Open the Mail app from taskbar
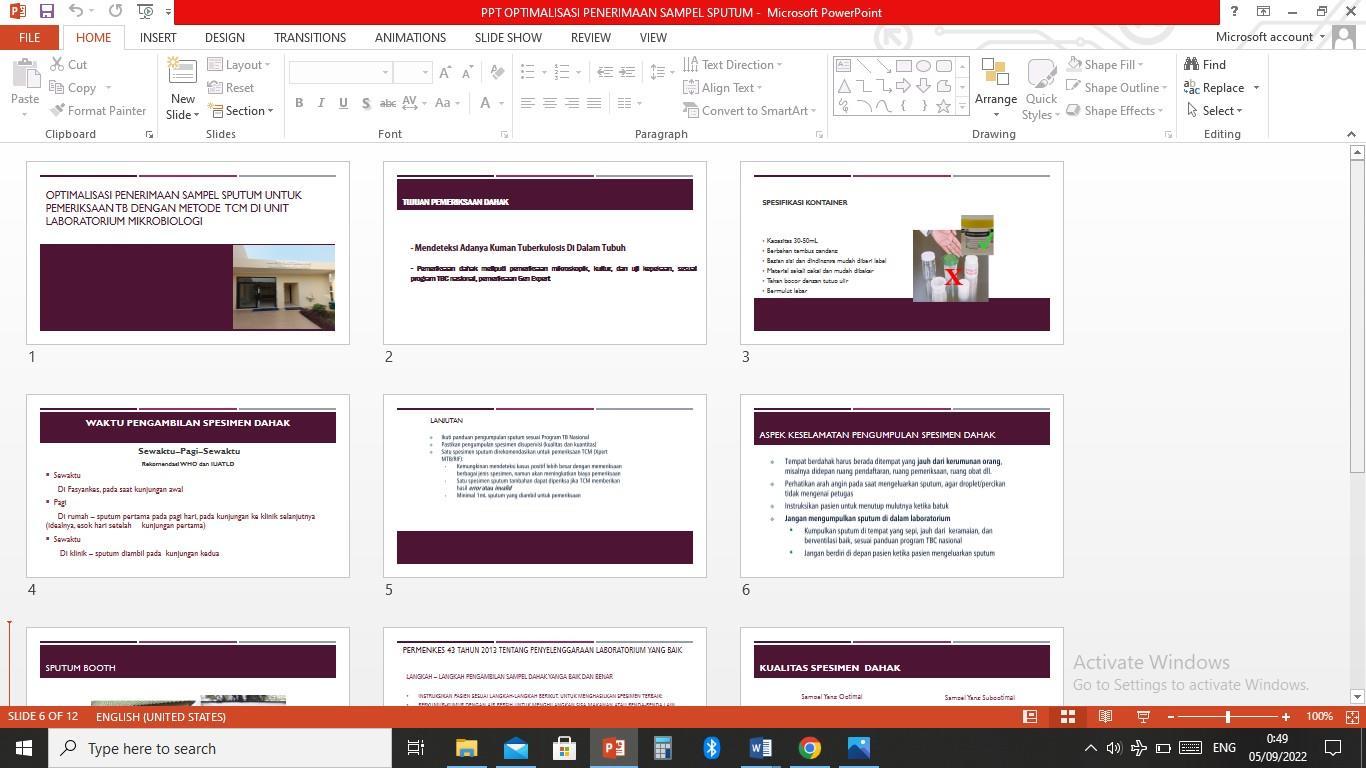 pyautogui.click(x=516, y=748)
